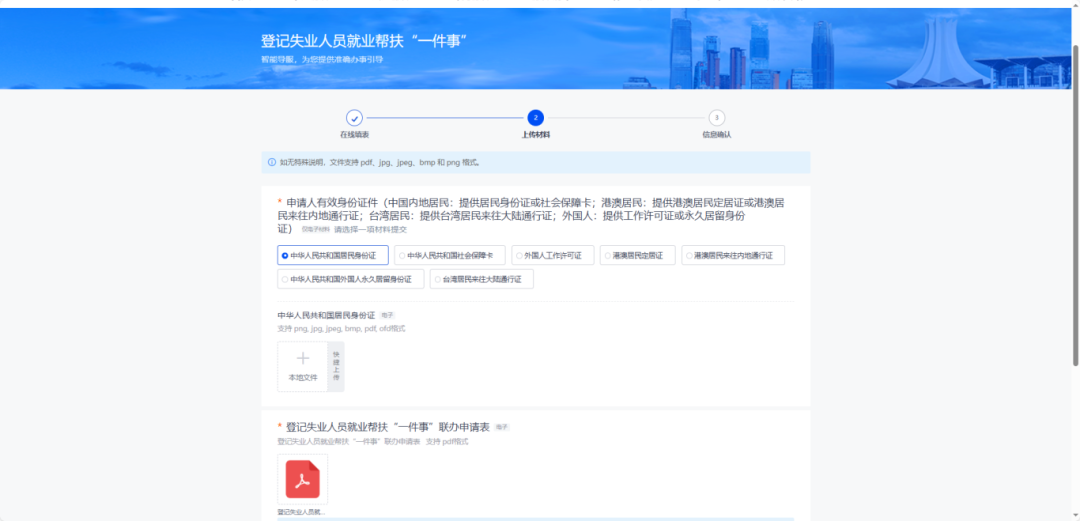Click the 上传材料 step label
The height and width of the screenshot is (521, 1080).
(535, 135)
